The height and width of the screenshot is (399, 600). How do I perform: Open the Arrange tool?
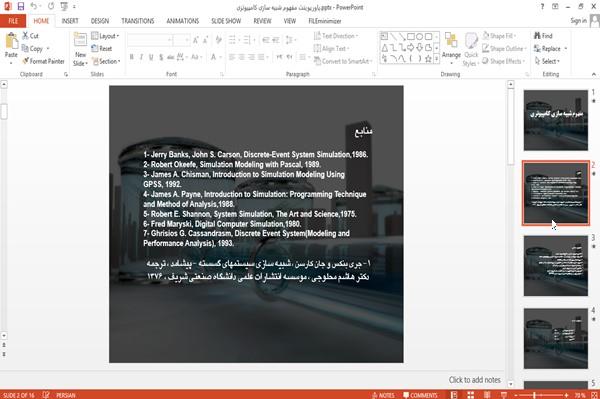tap(451, 47)
